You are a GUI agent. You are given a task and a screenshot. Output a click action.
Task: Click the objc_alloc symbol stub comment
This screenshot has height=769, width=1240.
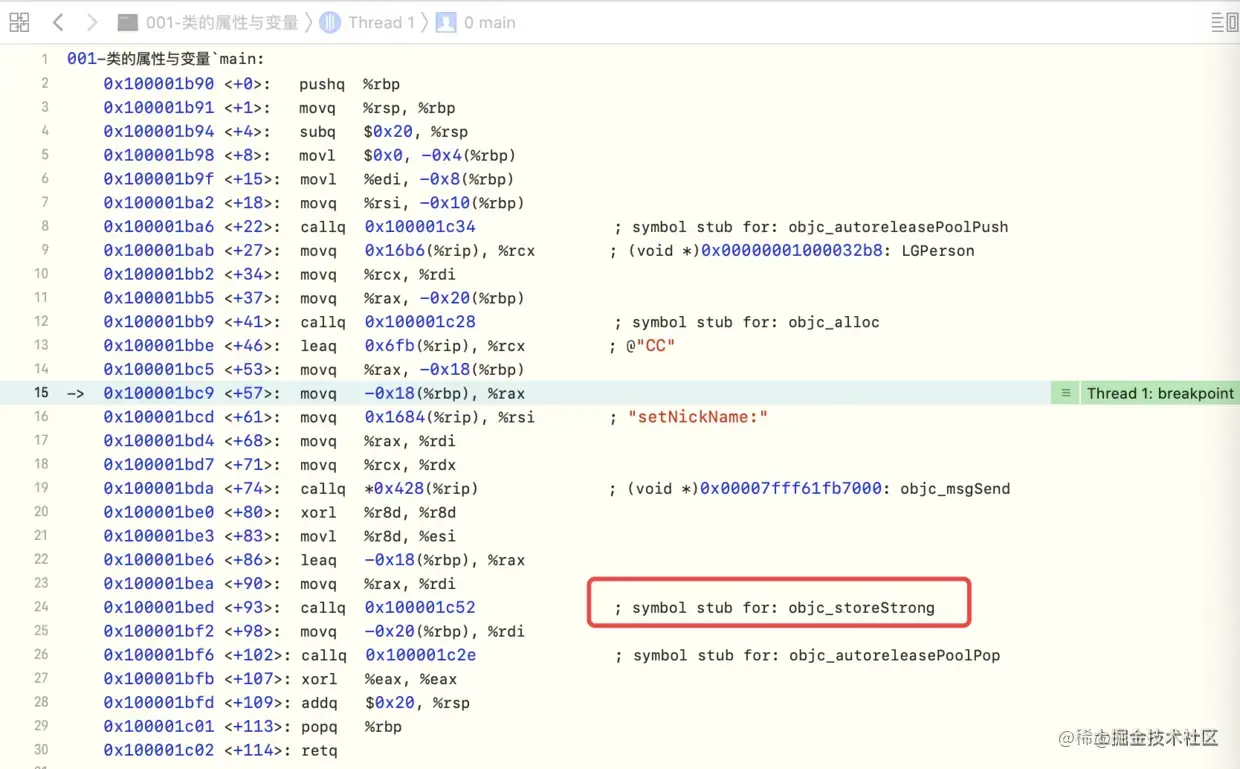click(x=747, y=322)
